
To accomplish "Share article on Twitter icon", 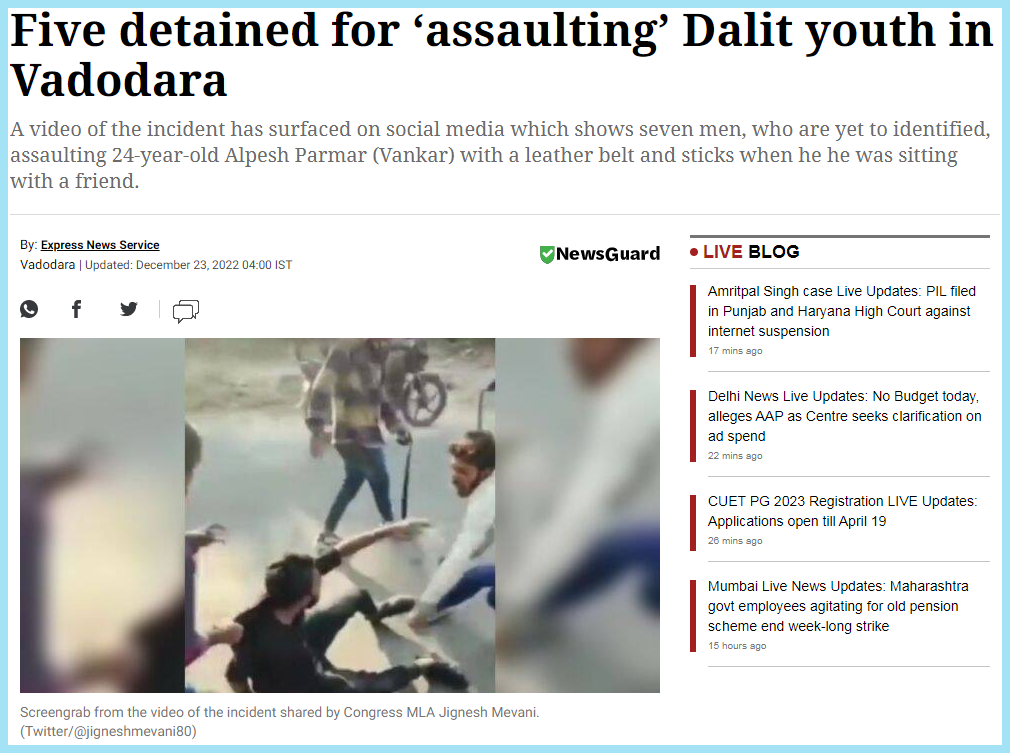I will click(x=129, y=309).
